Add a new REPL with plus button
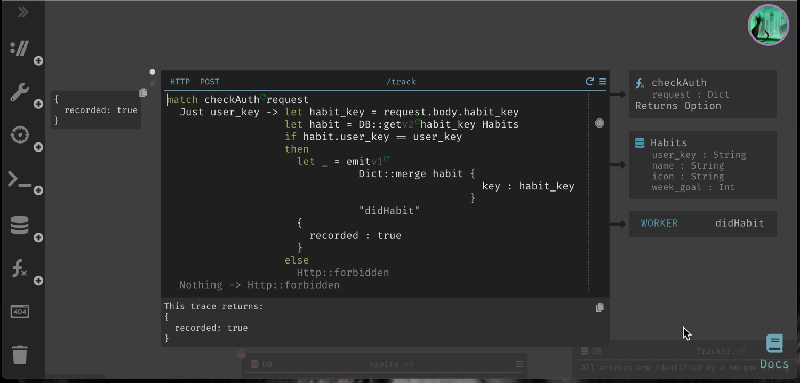800x383 pixels. [38, 191]
